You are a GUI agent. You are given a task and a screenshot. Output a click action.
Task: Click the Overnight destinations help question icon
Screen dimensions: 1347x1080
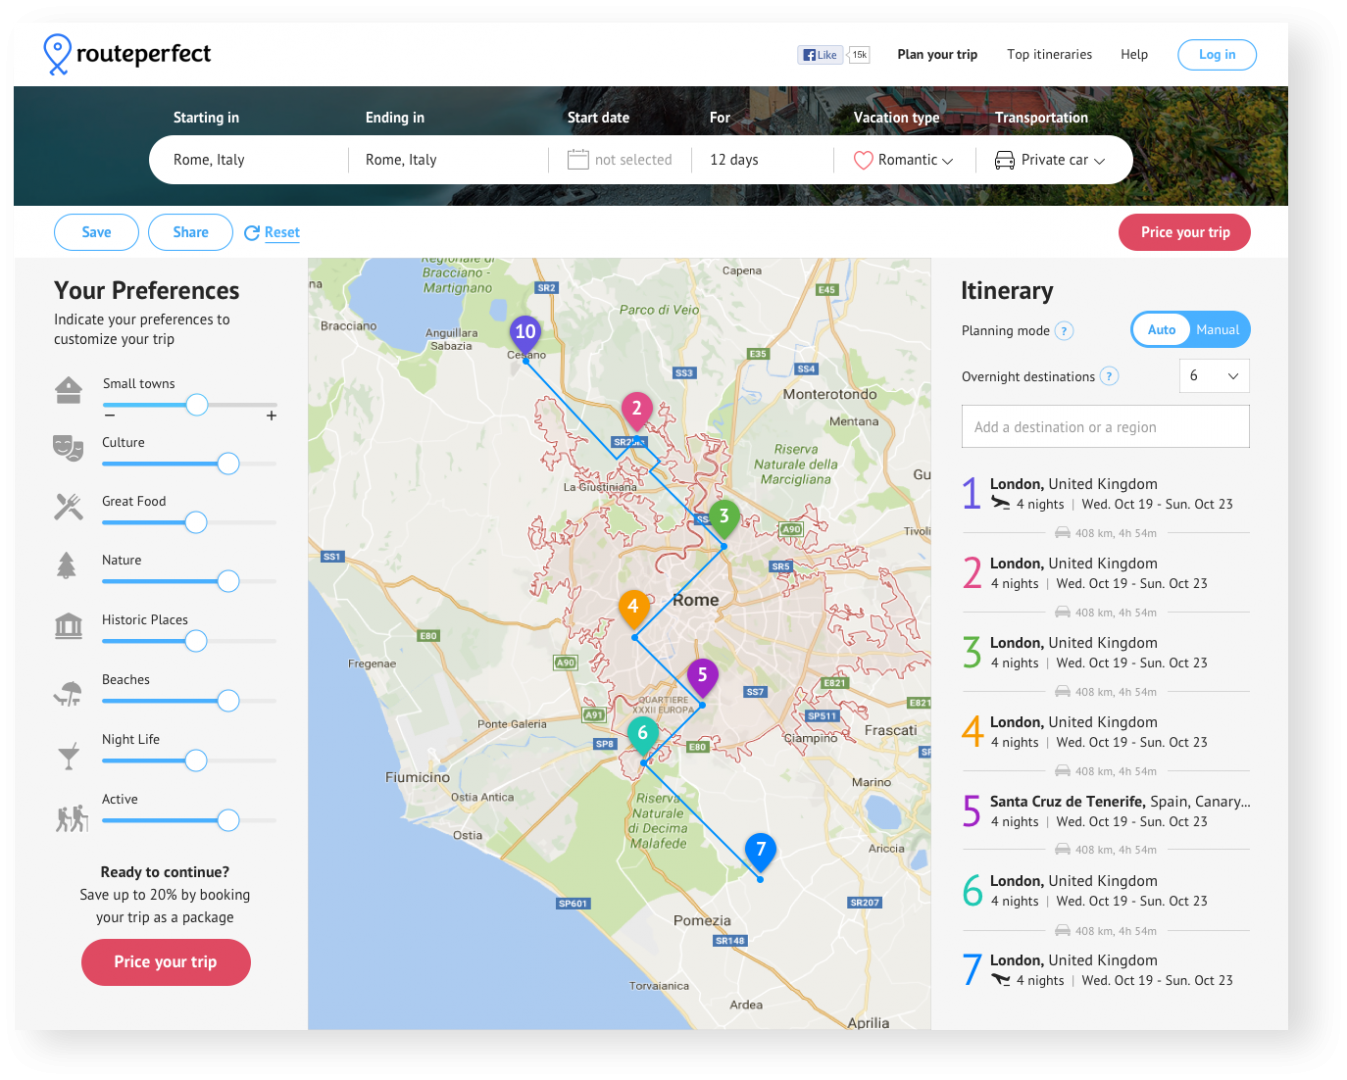pyautogui.click(x=1109, y=376)
